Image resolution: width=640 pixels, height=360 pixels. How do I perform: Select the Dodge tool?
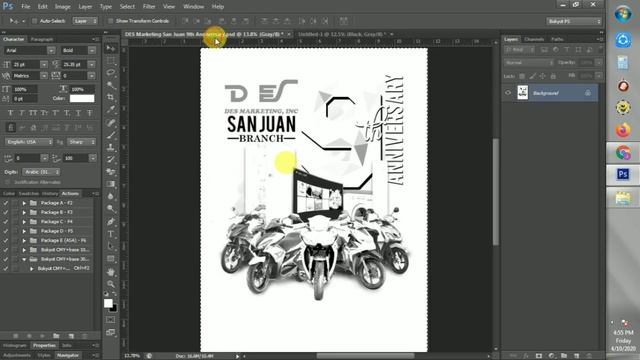pyautogui.click(x=111, y=209)
